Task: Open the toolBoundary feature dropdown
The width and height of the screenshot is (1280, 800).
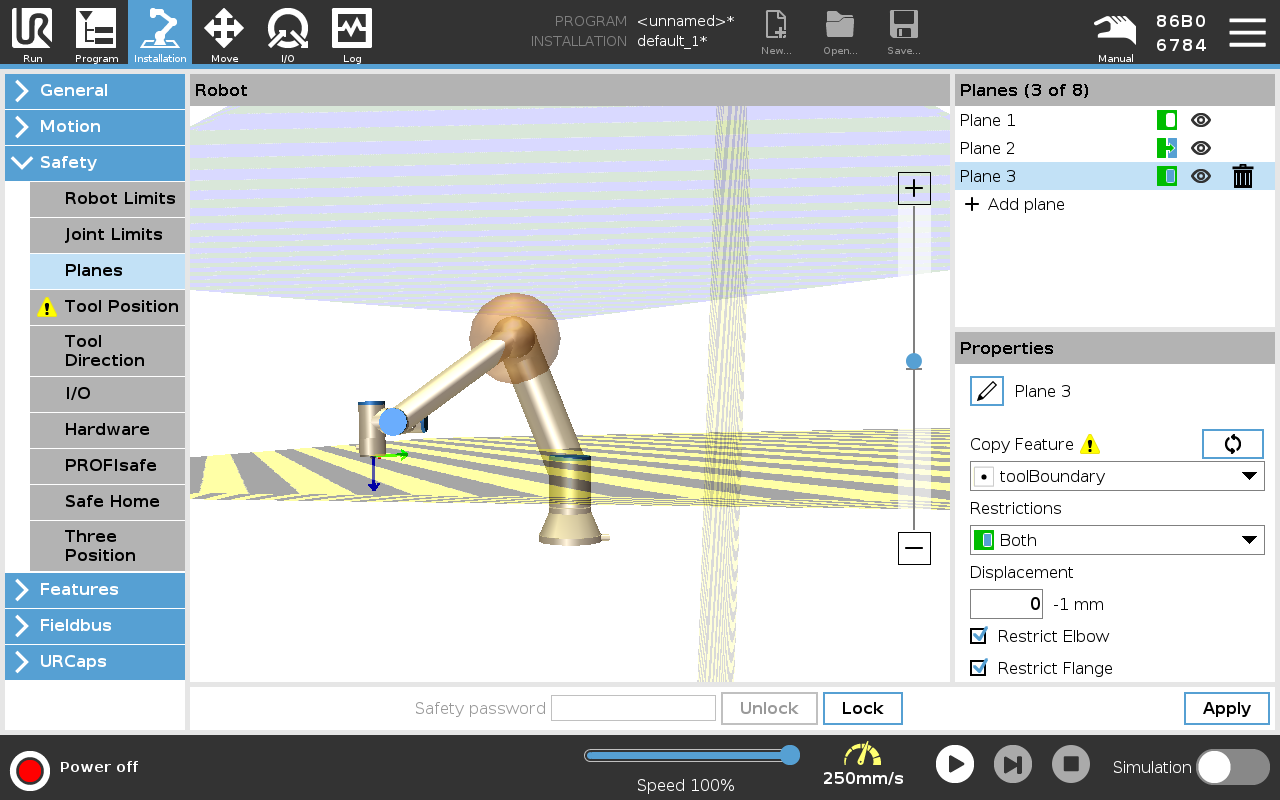Action: pos(1116,476)
